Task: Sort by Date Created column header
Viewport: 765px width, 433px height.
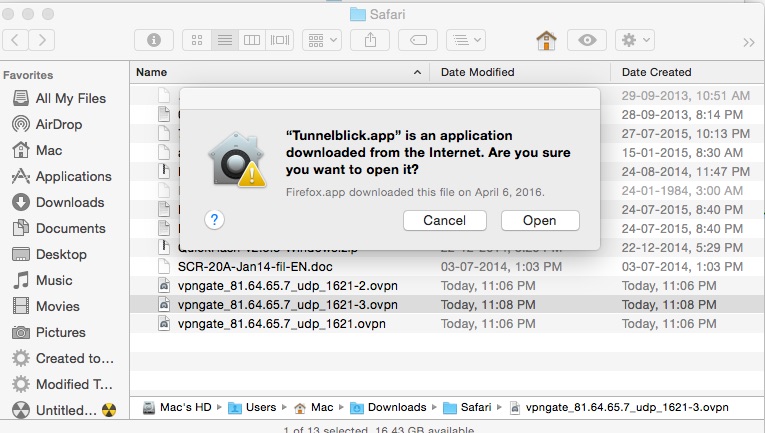Action: (x=656, y=72)
